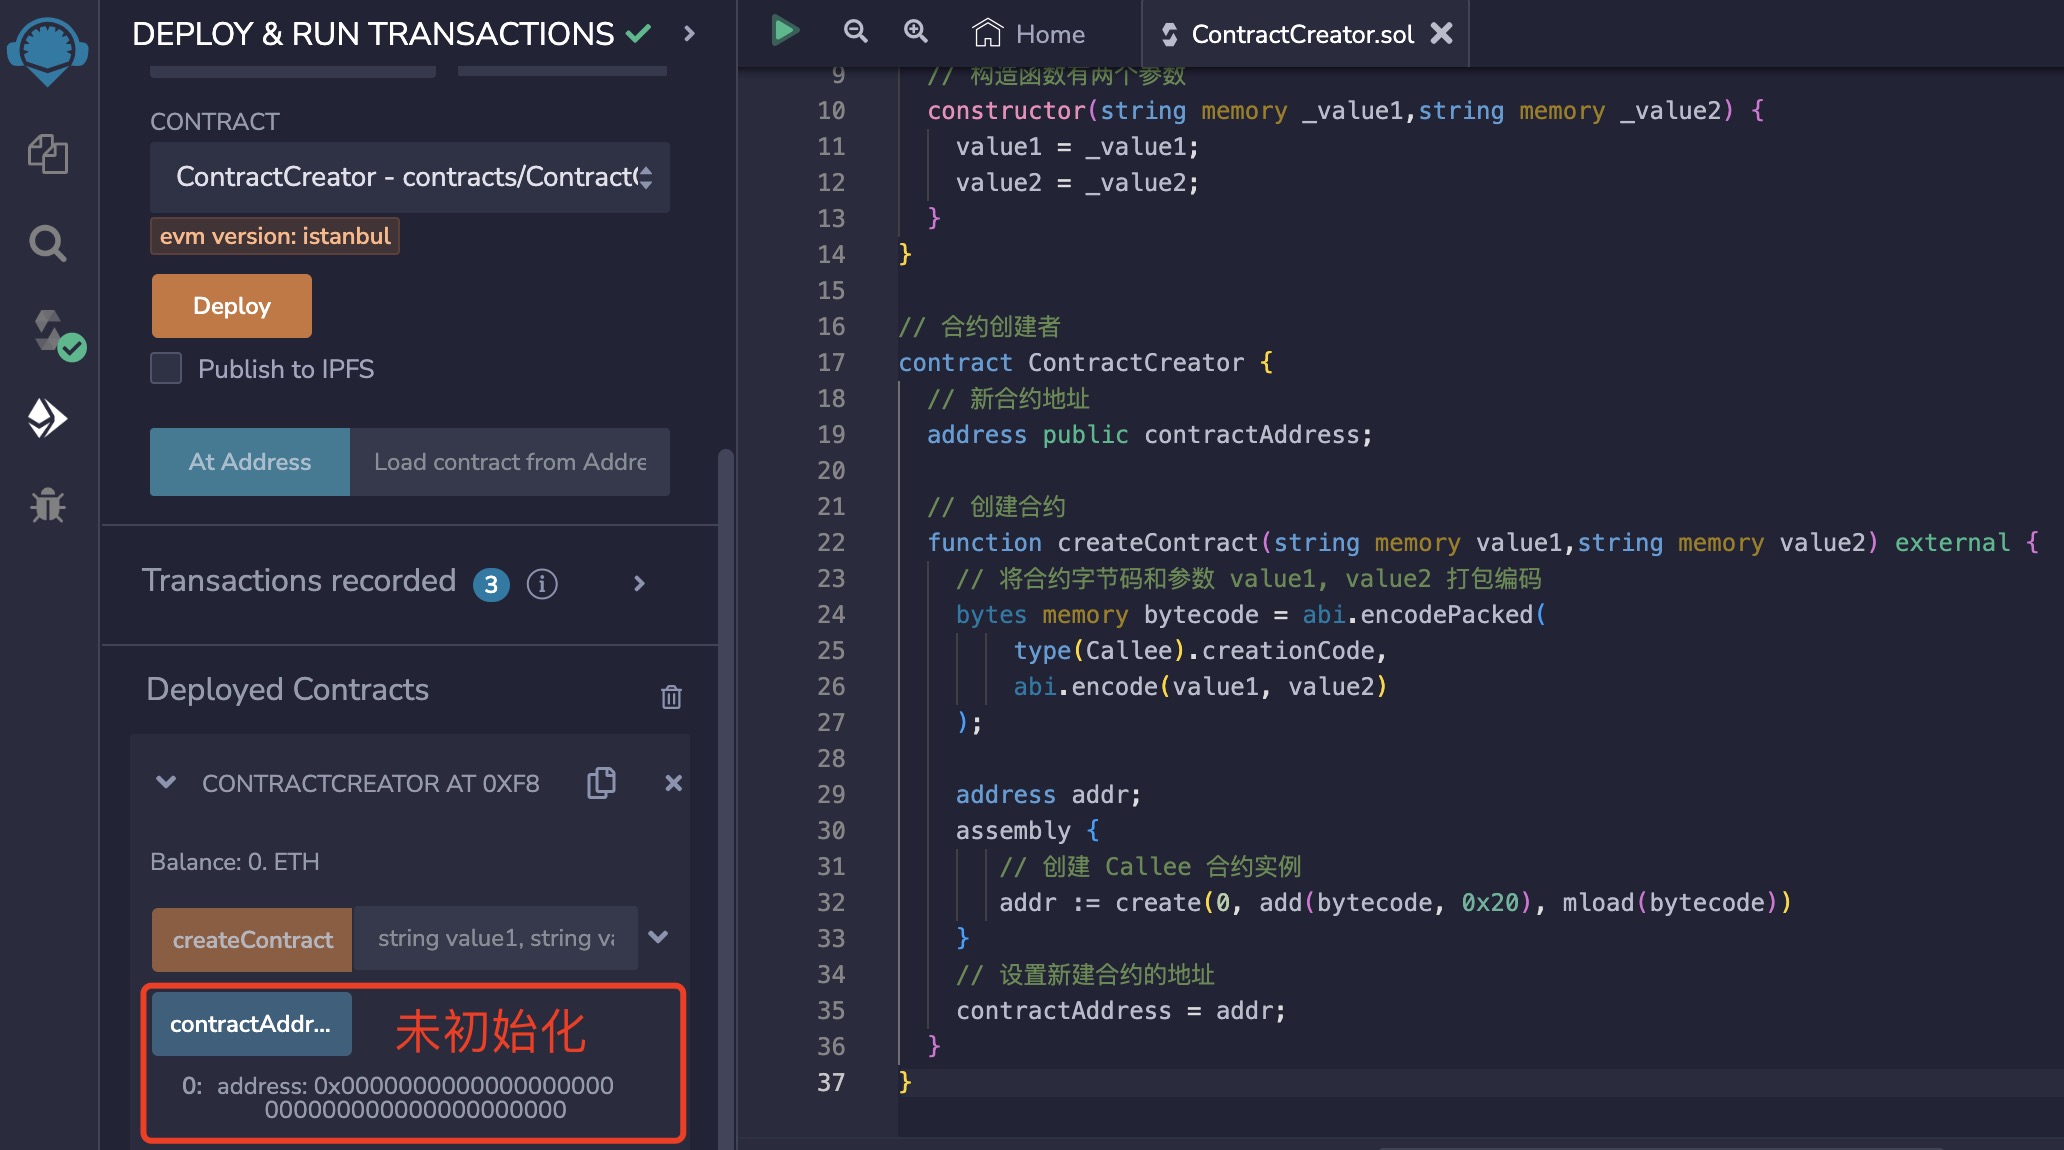Select the ContractCreator.sol editor tab

pos(1300,34)
